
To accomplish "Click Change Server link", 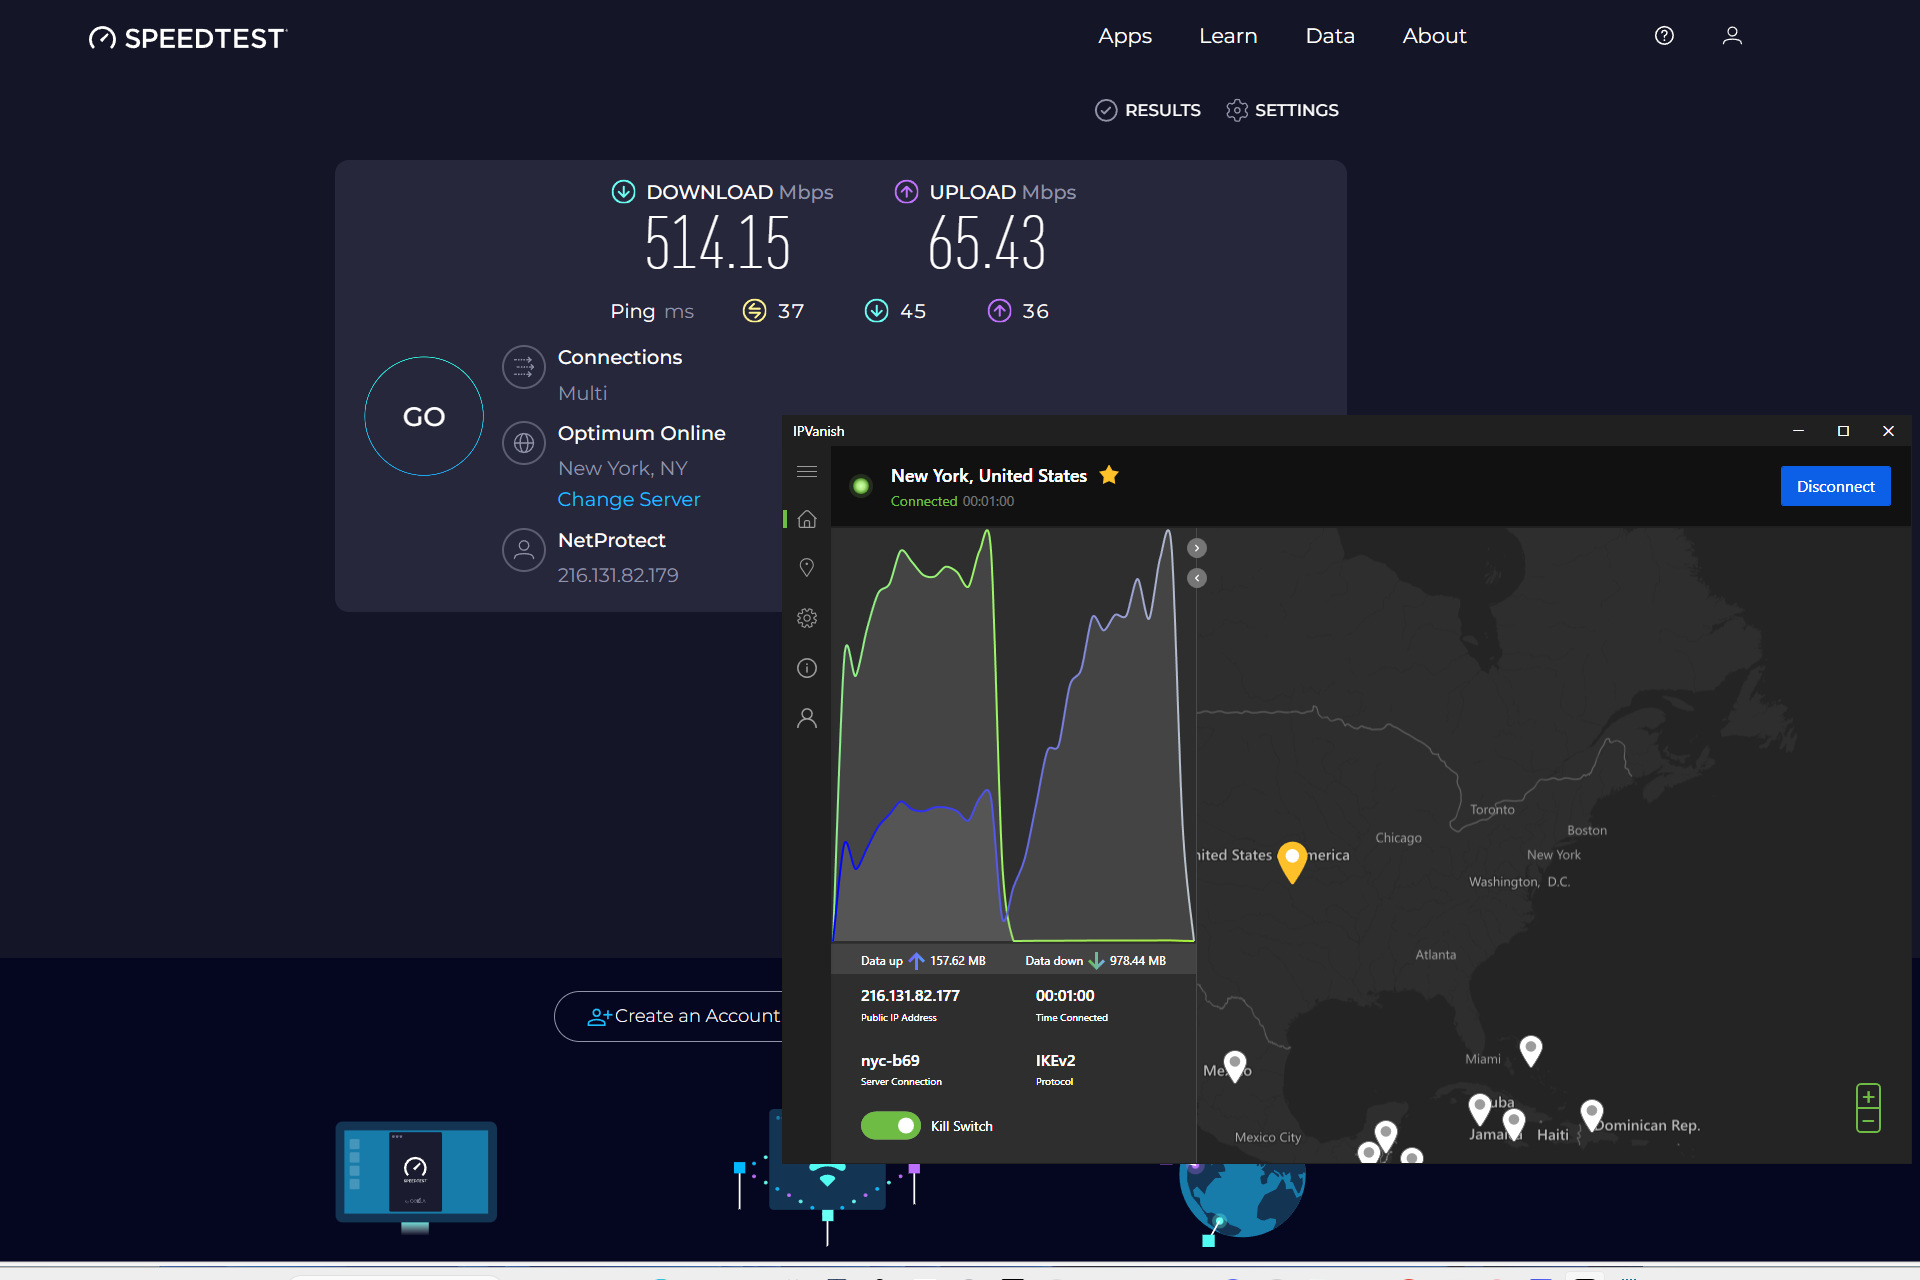I will coord(628,499).
